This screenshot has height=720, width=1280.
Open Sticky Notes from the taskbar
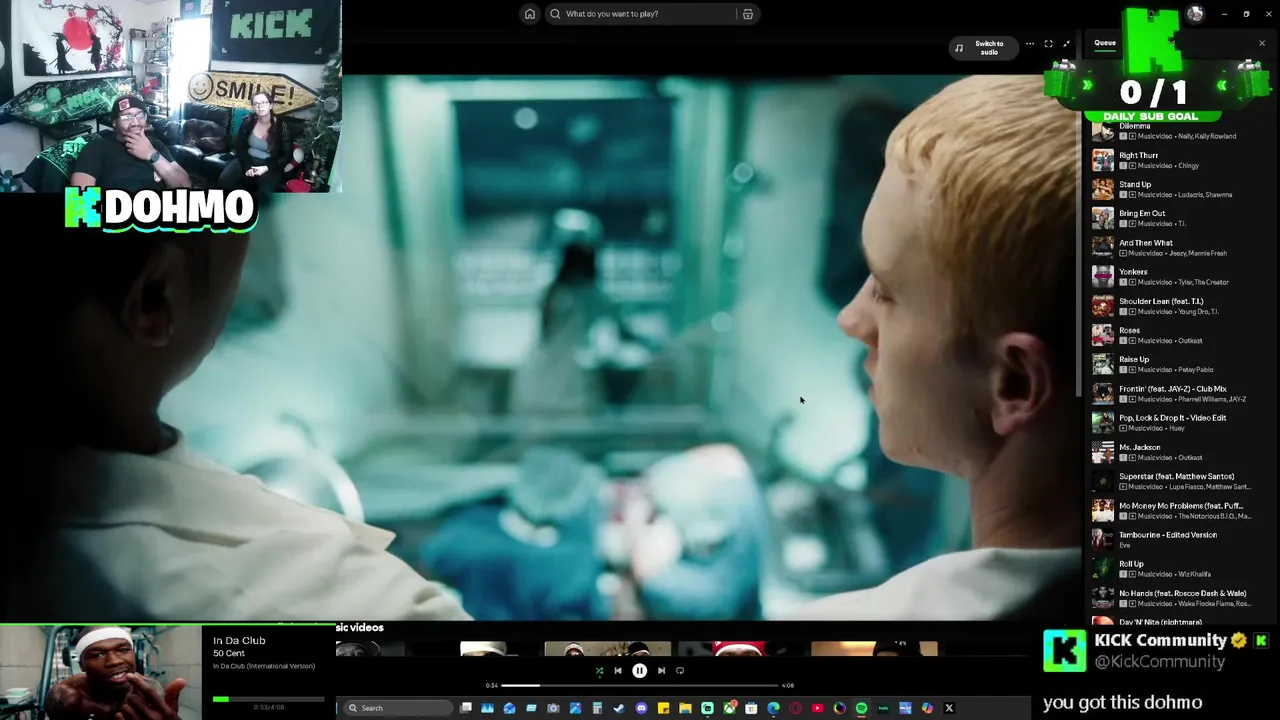(663, 708)
